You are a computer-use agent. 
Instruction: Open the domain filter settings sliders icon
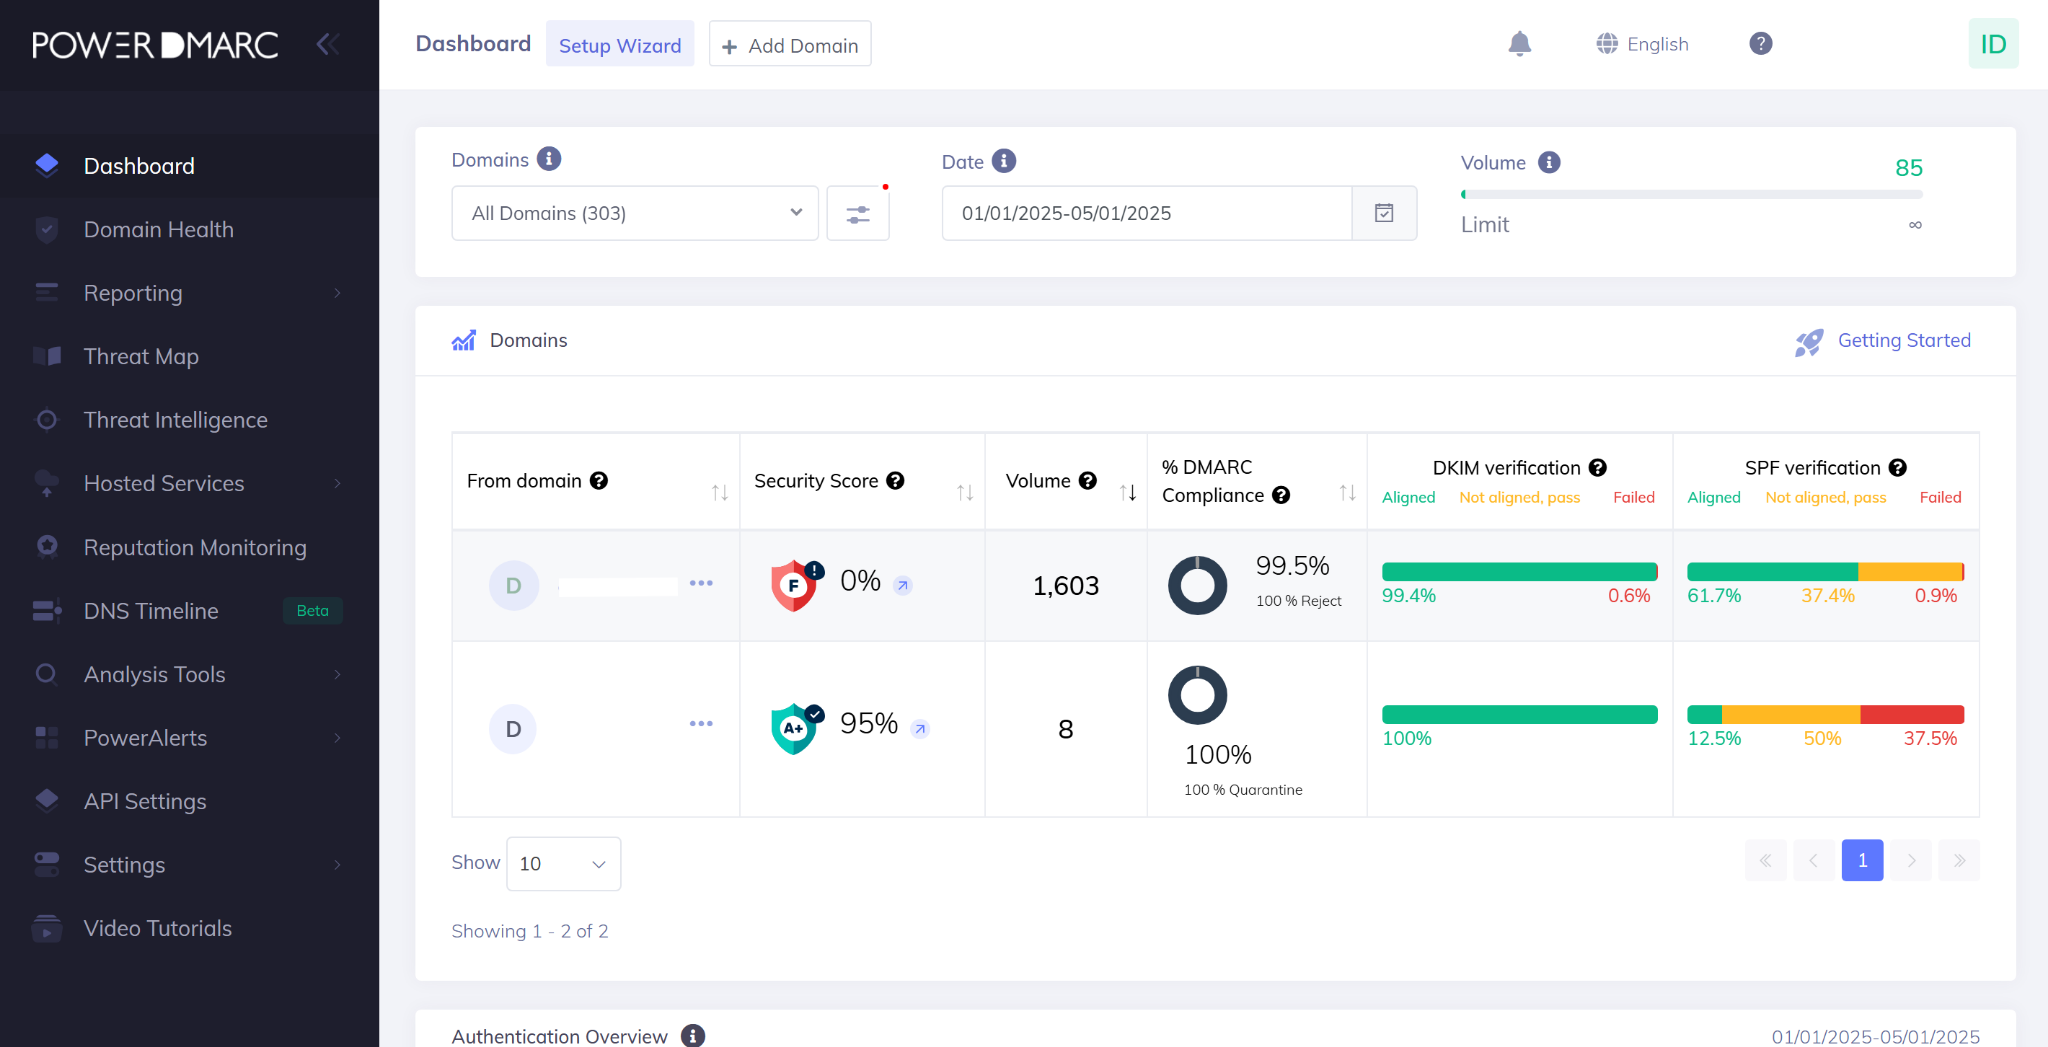click(x=858, y=213)
